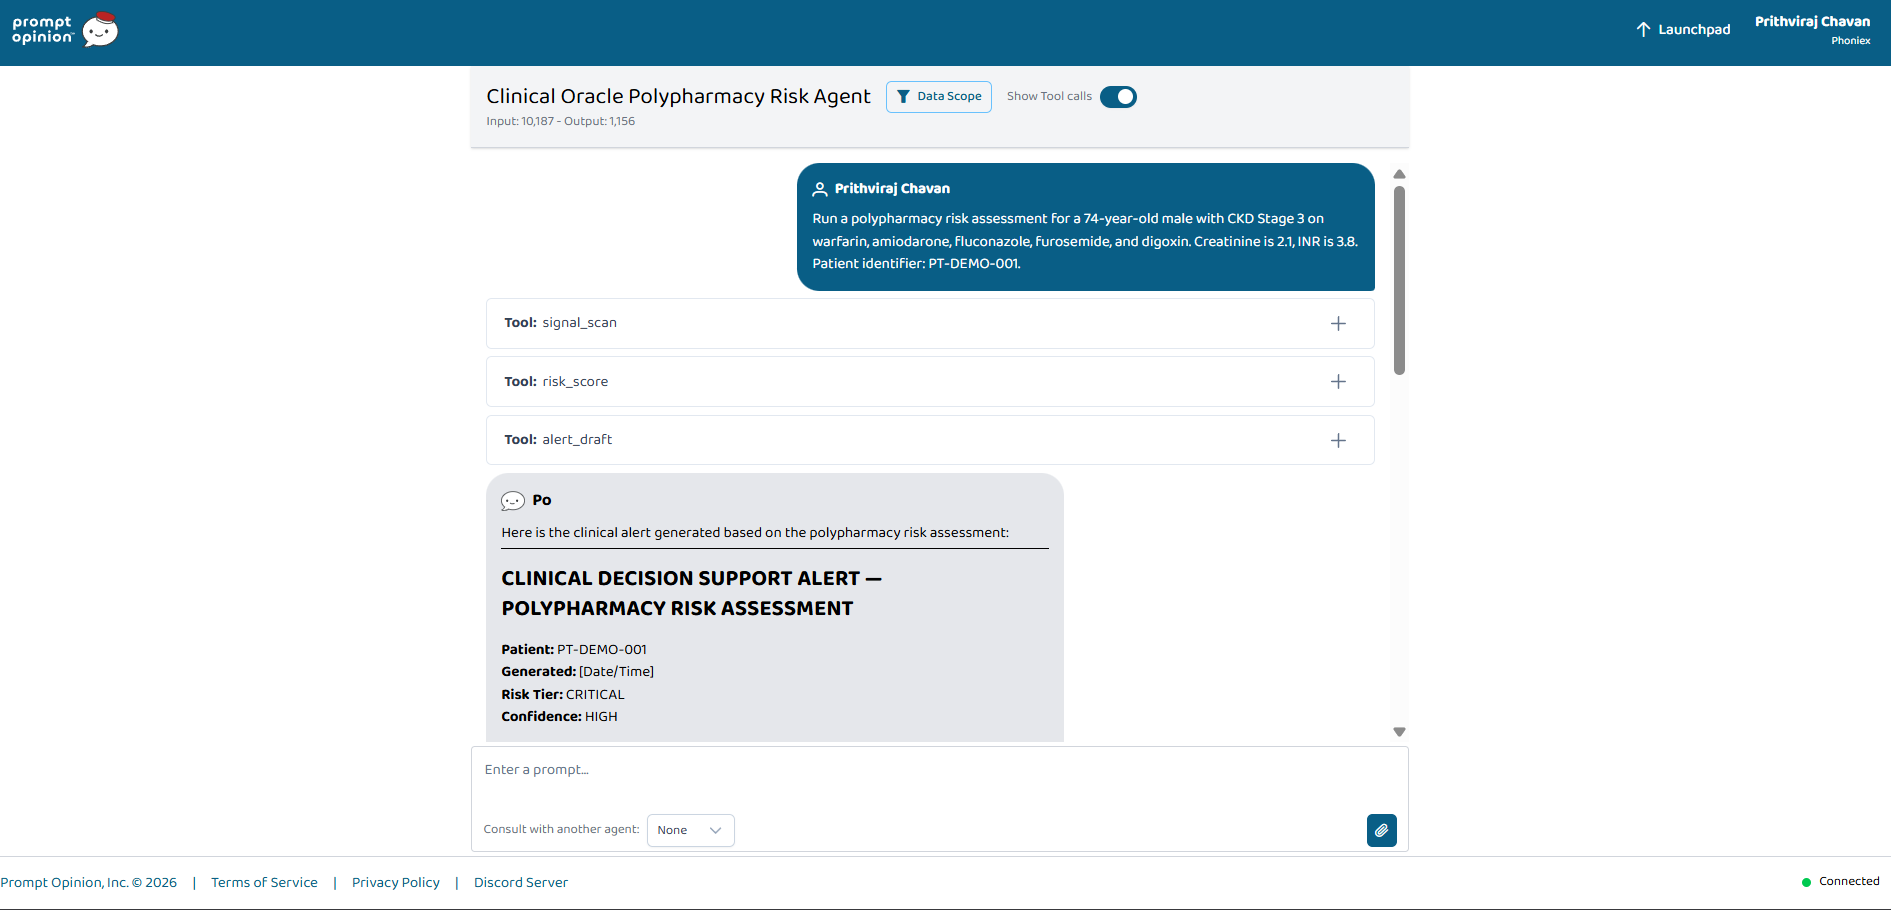The height and width of the screenshot is (910, 1891).
Task: Click the chat scrollbar thumb
Action: pos(1399,280)
